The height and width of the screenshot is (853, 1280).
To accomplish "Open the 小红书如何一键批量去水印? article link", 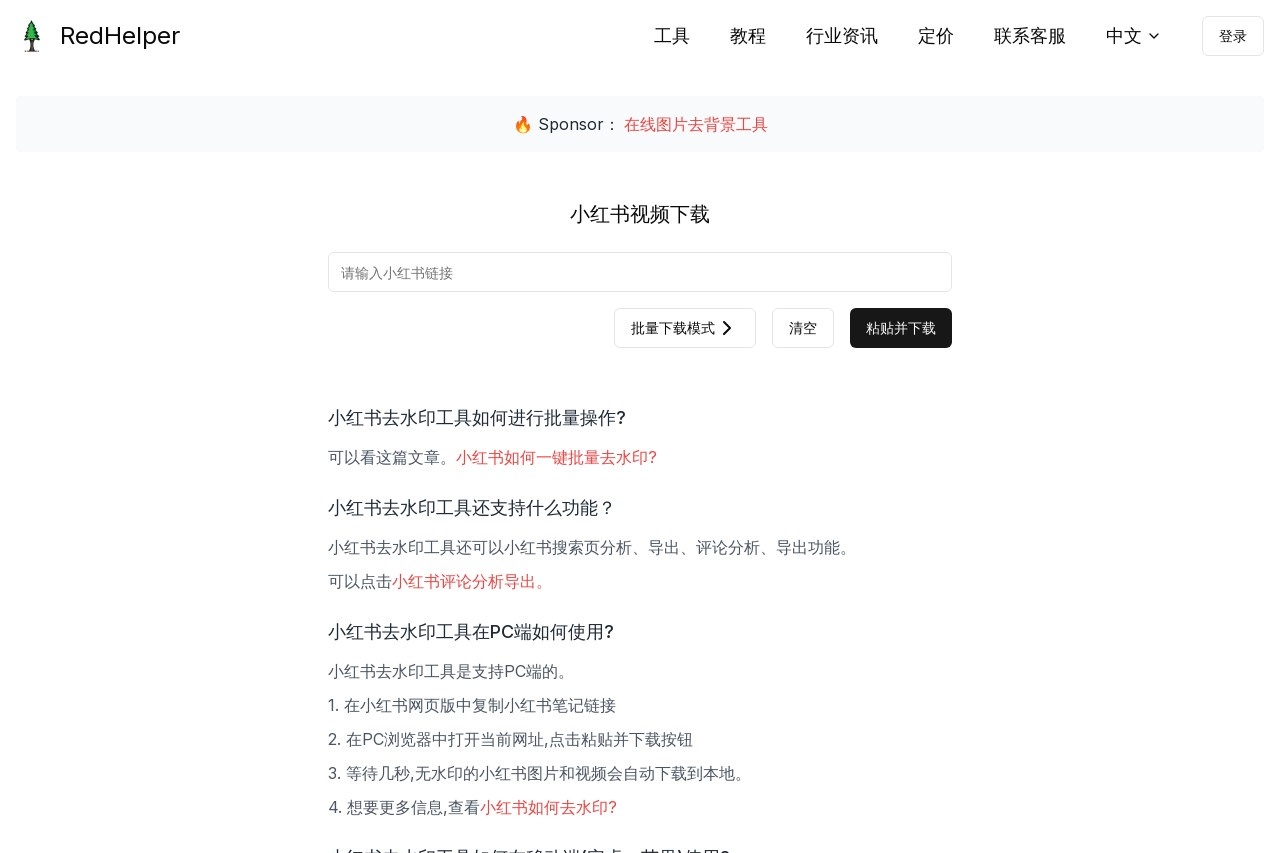I will tap(556, 457).
